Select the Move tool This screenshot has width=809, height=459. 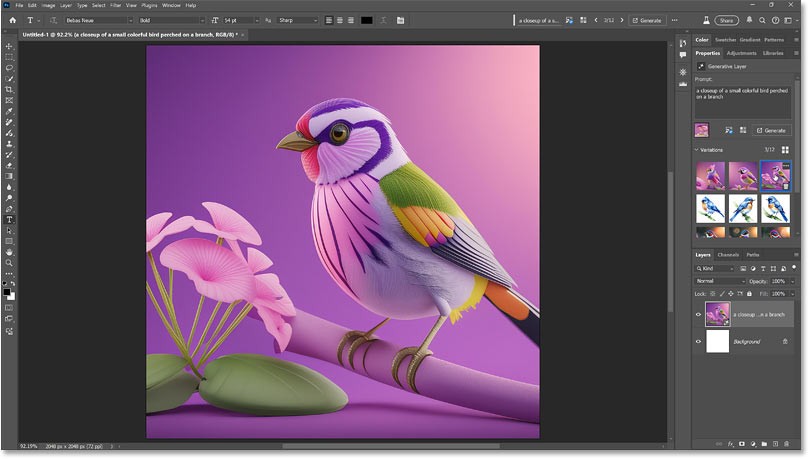click(x=10, y=47)
